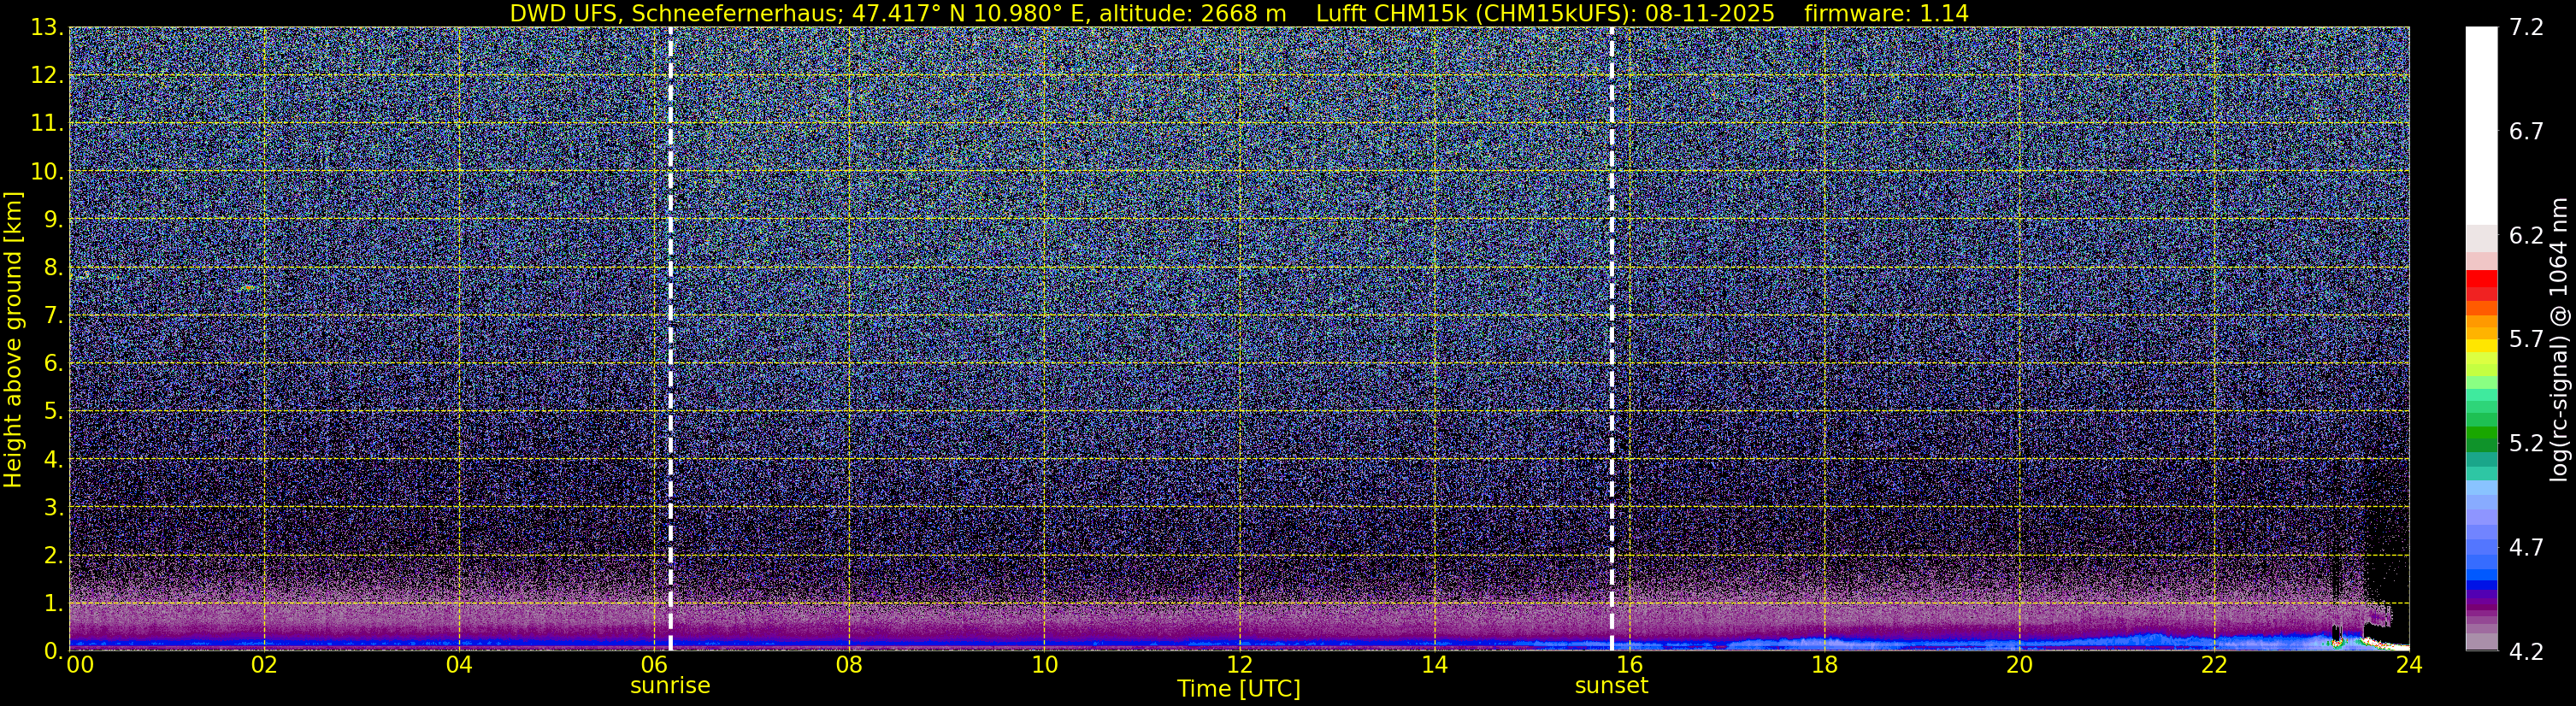Click the 'log(rc-signal) @ 1064 nm' colorbar label

pyautogui.click(x=2558, y=339)
